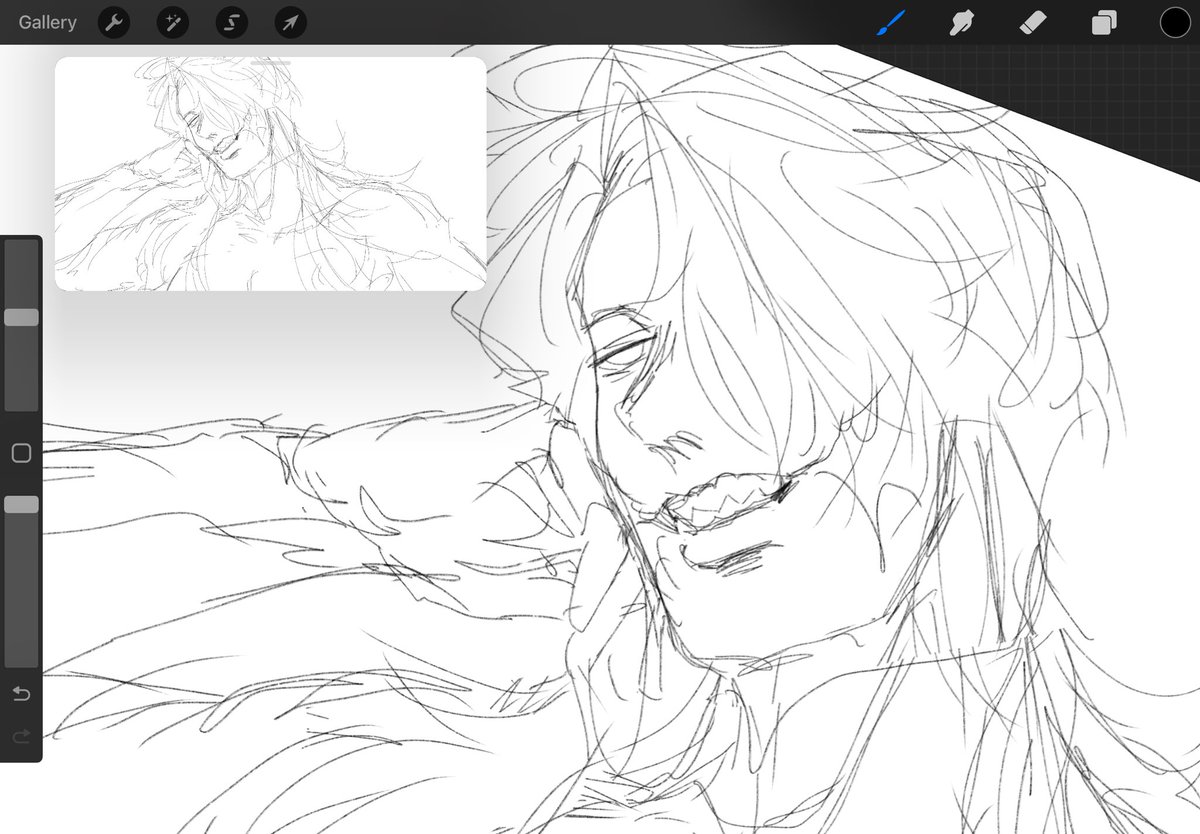Open the Layers panel
This screenshot has width=1200, height=834.
[x=1104, y=22]
